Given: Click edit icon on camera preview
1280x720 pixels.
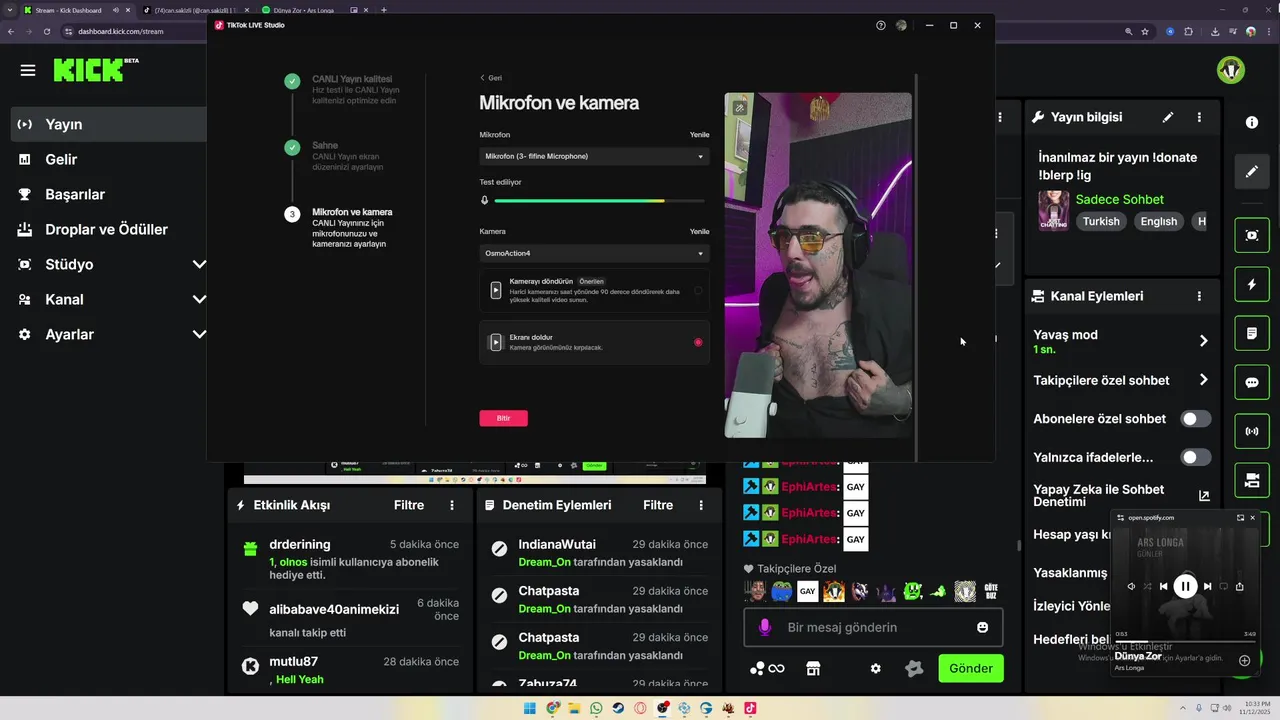Looking at the screenshot, I should (739, 108).
